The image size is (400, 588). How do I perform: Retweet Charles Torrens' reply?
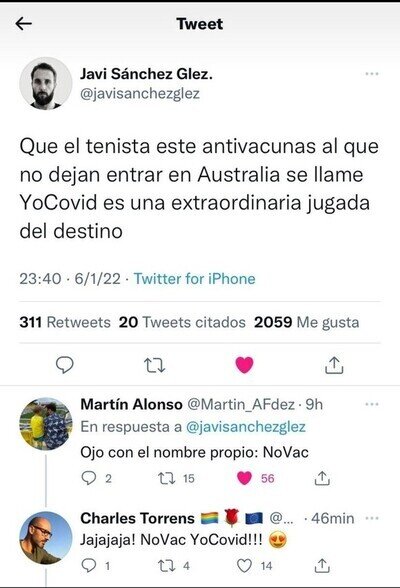pos(166,566)
